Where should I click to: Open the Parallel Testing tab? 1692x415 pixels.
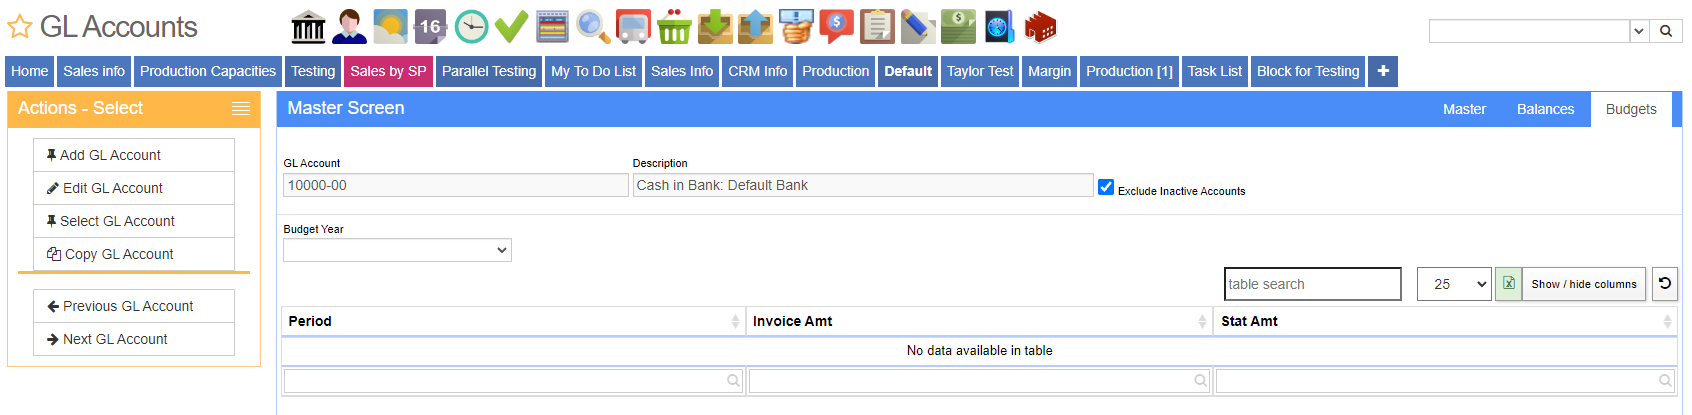click(489, 71)
